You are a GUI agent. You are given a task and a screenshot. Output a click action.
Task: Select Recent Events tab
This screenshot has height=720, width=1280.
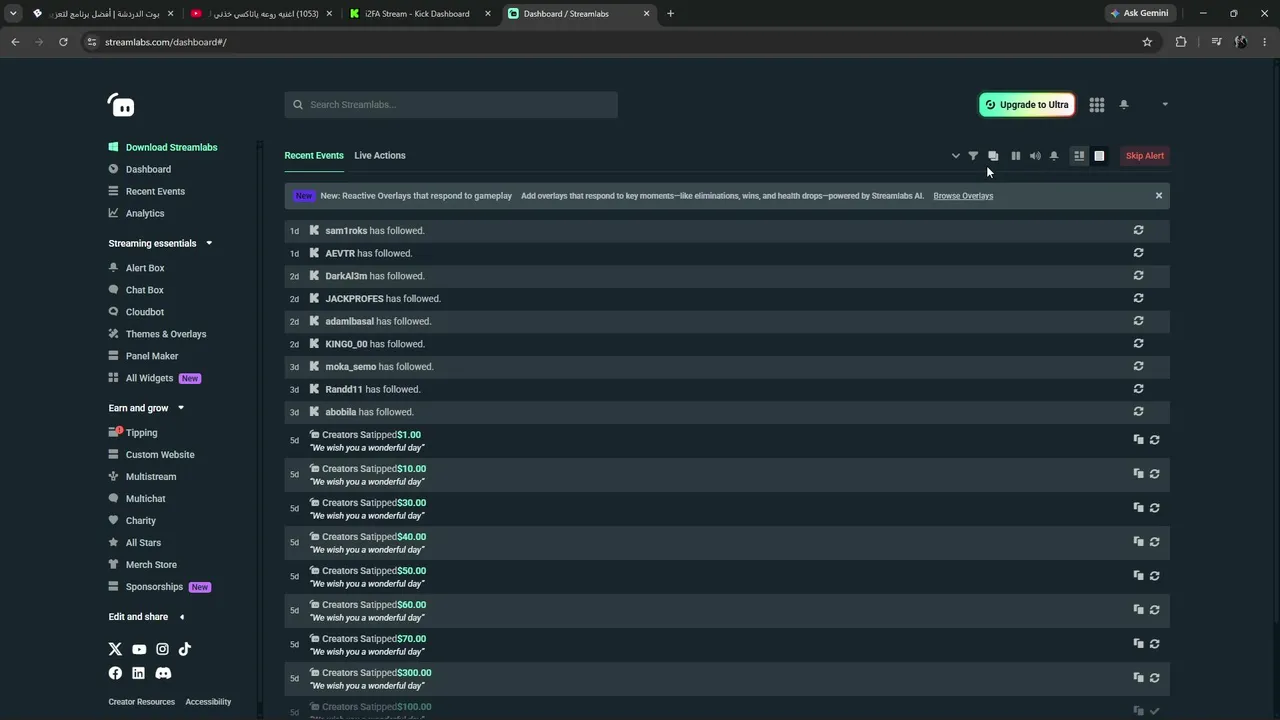(x=314, y=155)
